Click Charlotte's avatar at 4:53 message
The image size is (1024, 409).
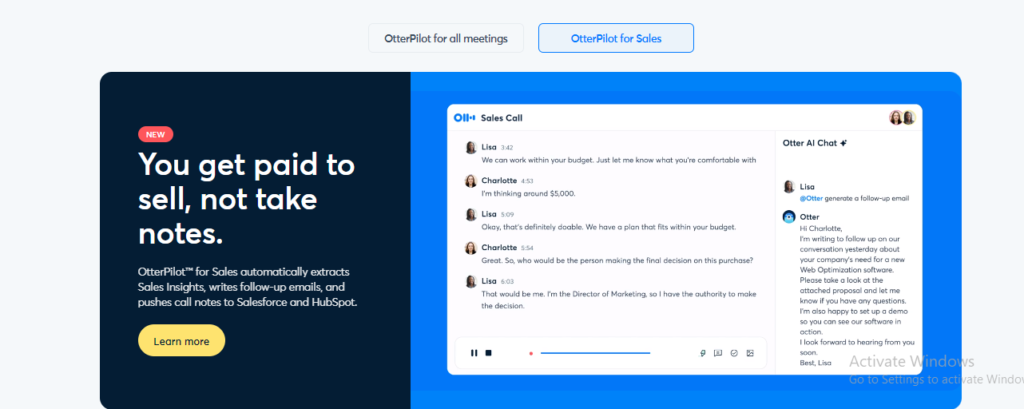[x=470, y=181]
